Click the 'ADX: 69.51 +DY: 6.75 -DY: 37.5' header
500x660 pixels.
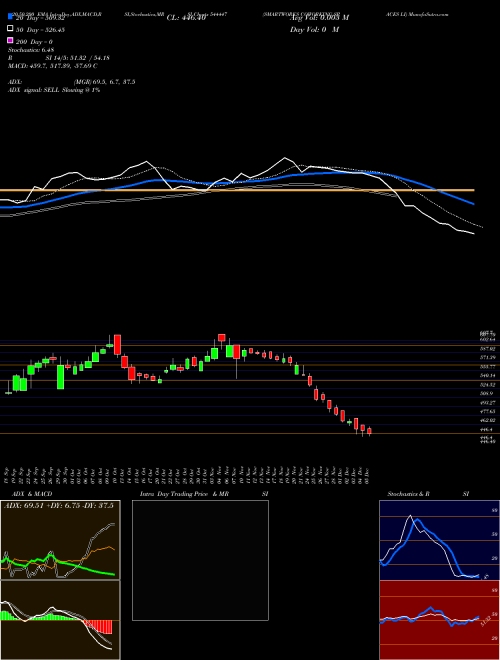tap(59, 506)
